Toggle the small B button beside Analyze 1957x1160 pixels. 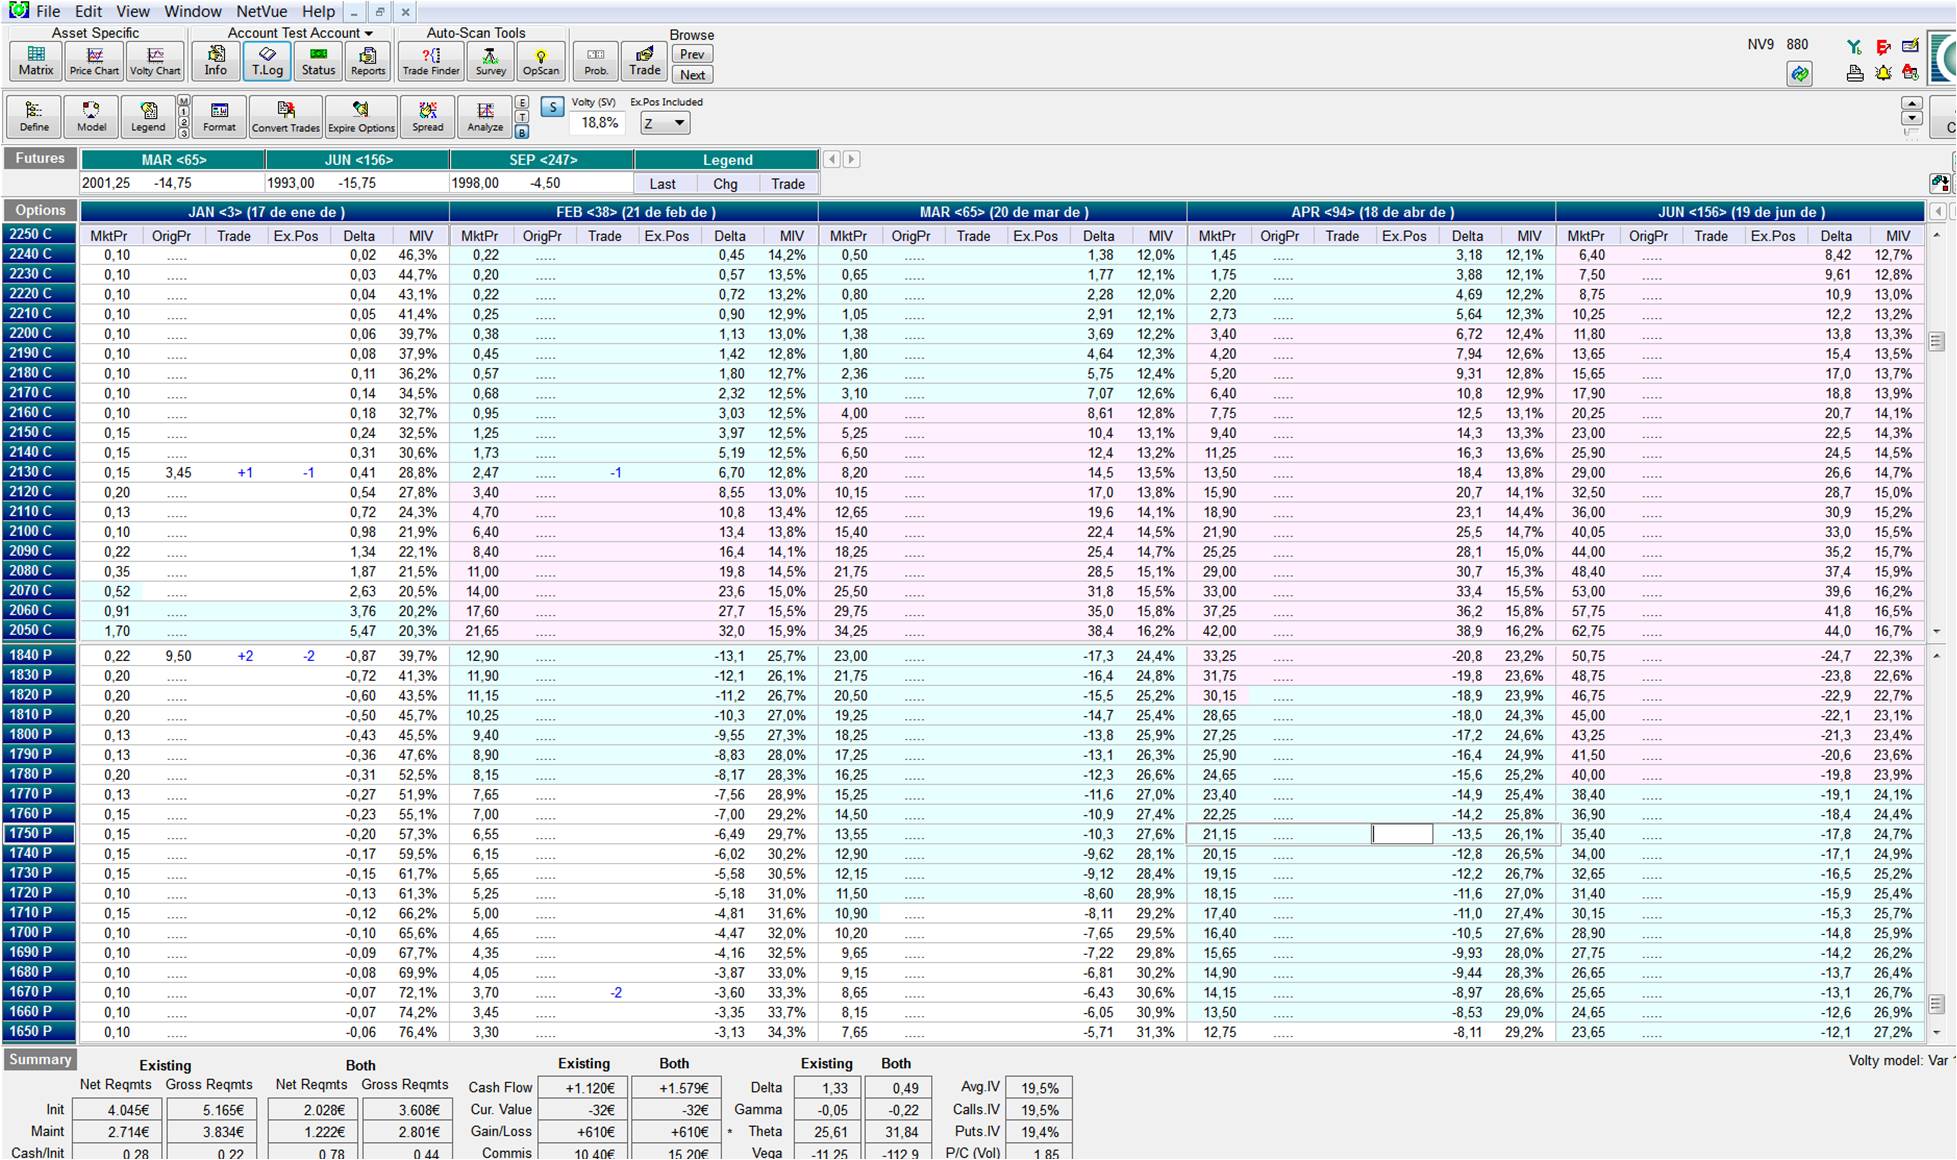522,132
